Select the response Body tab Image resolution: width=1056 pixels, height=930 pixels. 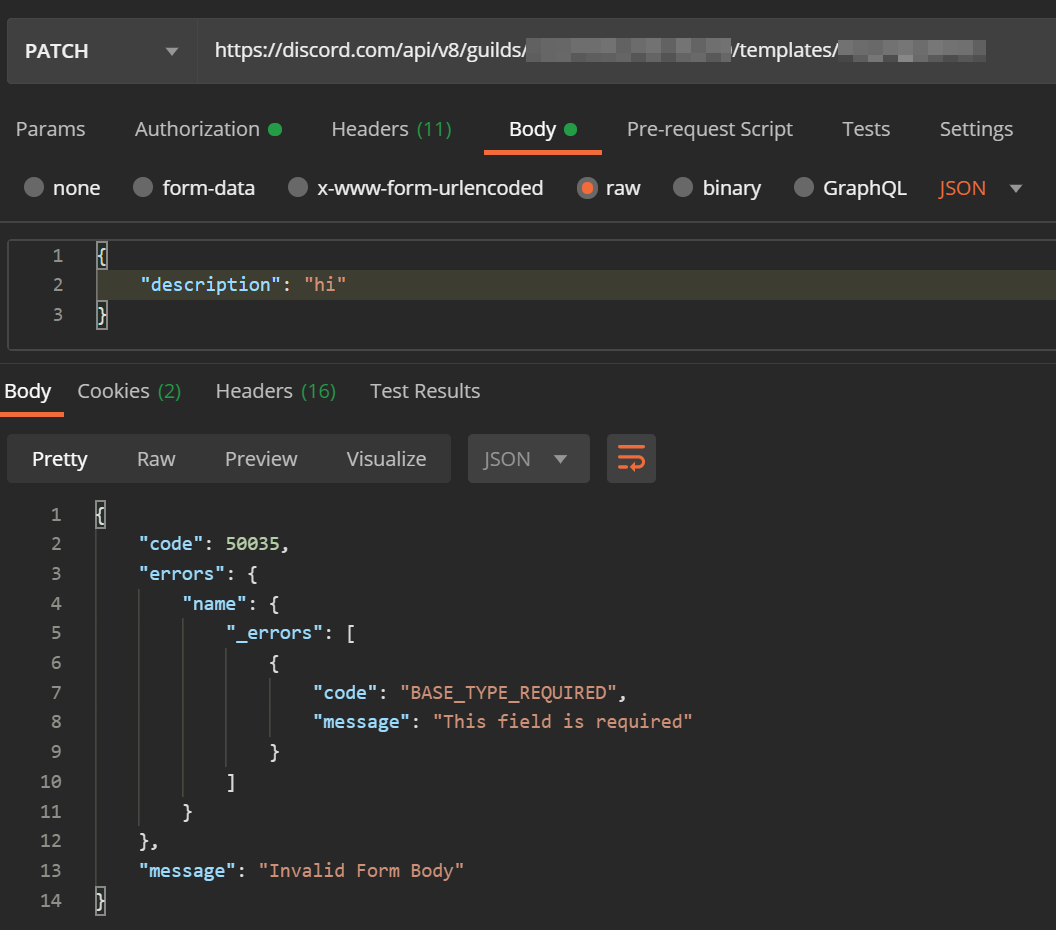pos(28,391)
